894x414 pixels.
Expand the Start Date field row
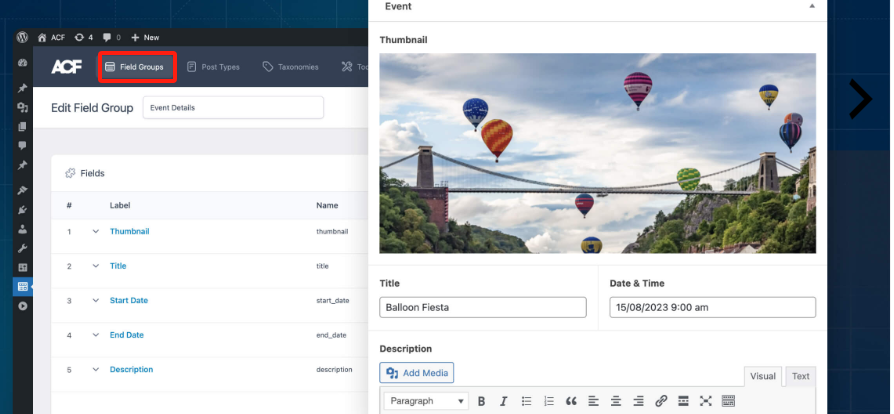pyautogui.click(x=96, y=300)
